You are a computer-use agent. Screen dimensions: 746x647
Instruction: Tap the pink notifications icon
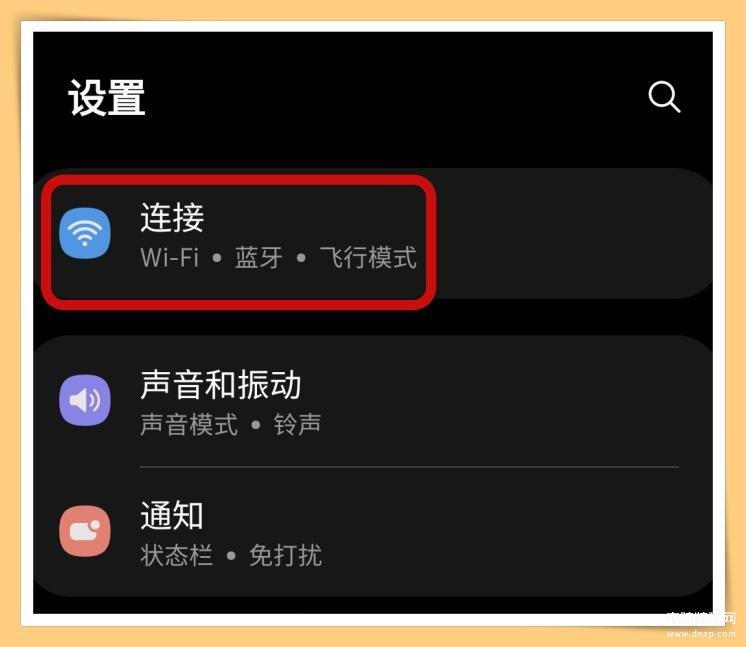85,531
